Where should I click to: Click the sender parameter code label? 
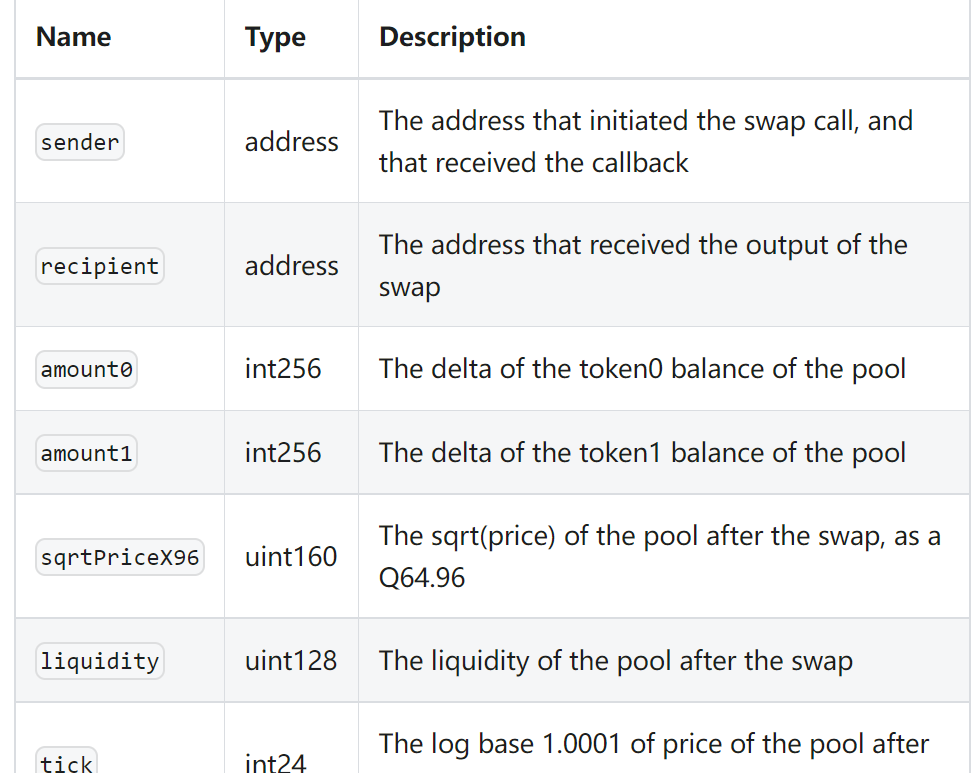point(80,142)
